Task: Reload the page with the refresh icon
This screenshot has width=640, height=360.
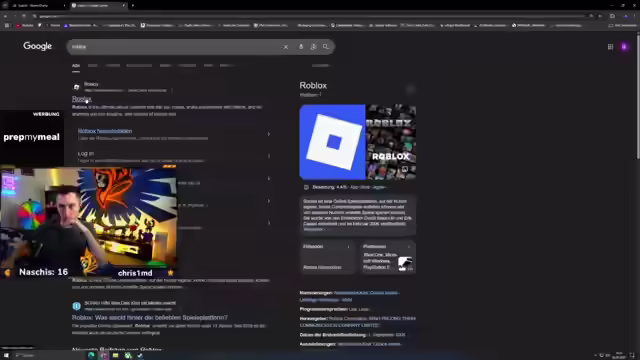Action: [24, 16]
